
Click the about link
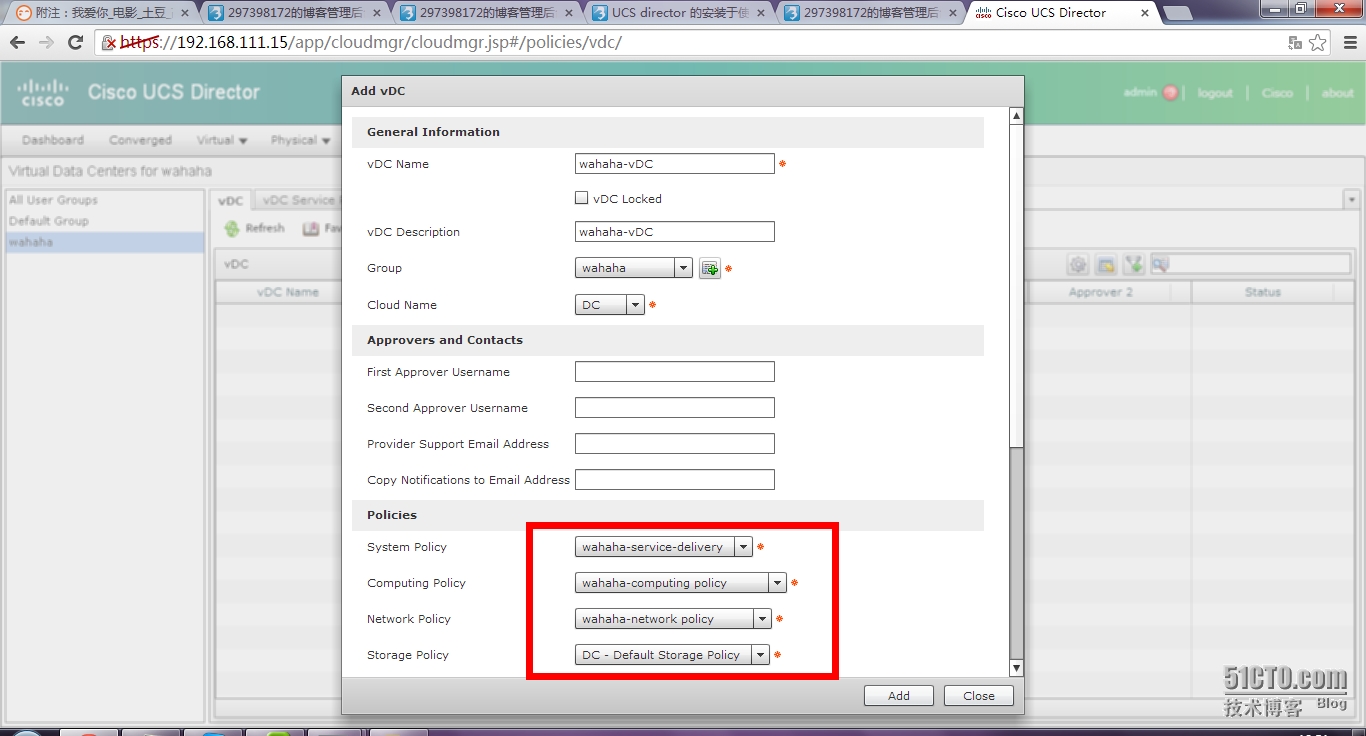[1337, 93]
